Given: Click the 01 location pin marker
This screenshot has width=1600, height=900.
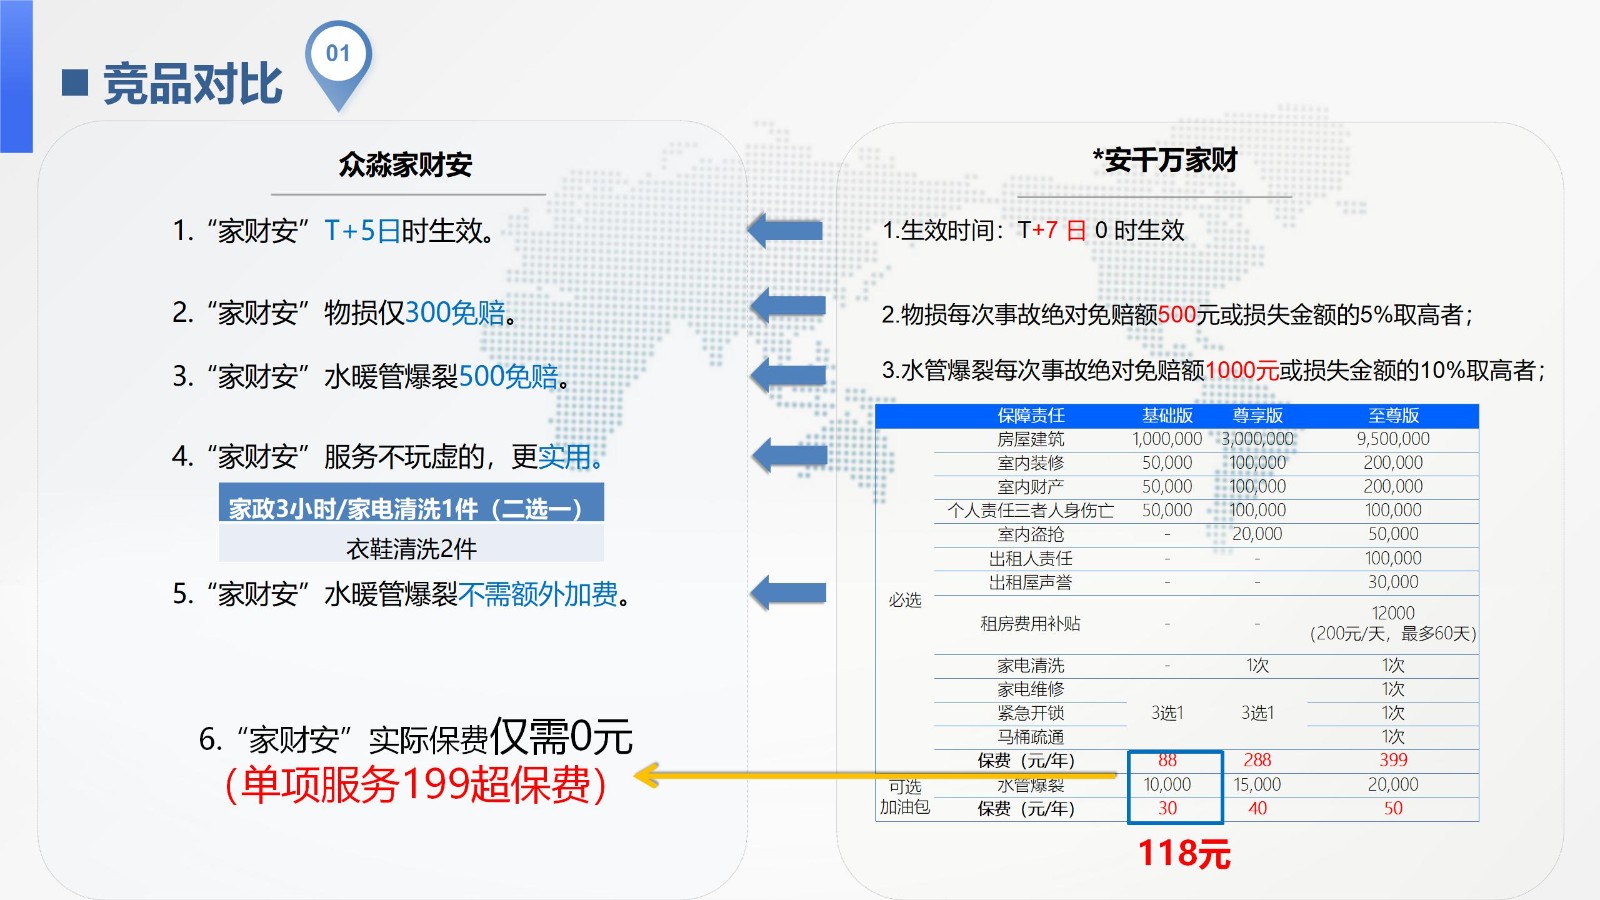Looking at the screenshot, I should (338, 58).
